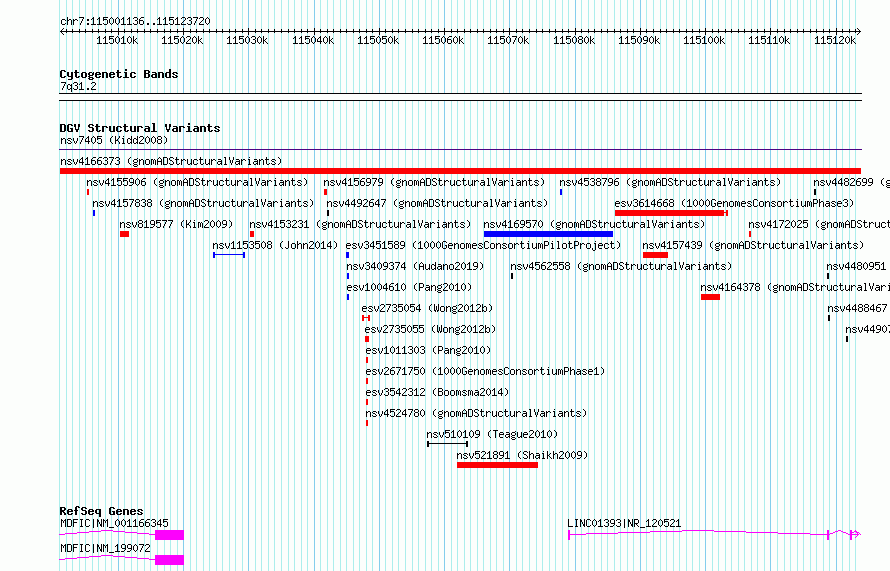
Task: Click the nsv4538796 variant label
Action: tap(670, 182)
